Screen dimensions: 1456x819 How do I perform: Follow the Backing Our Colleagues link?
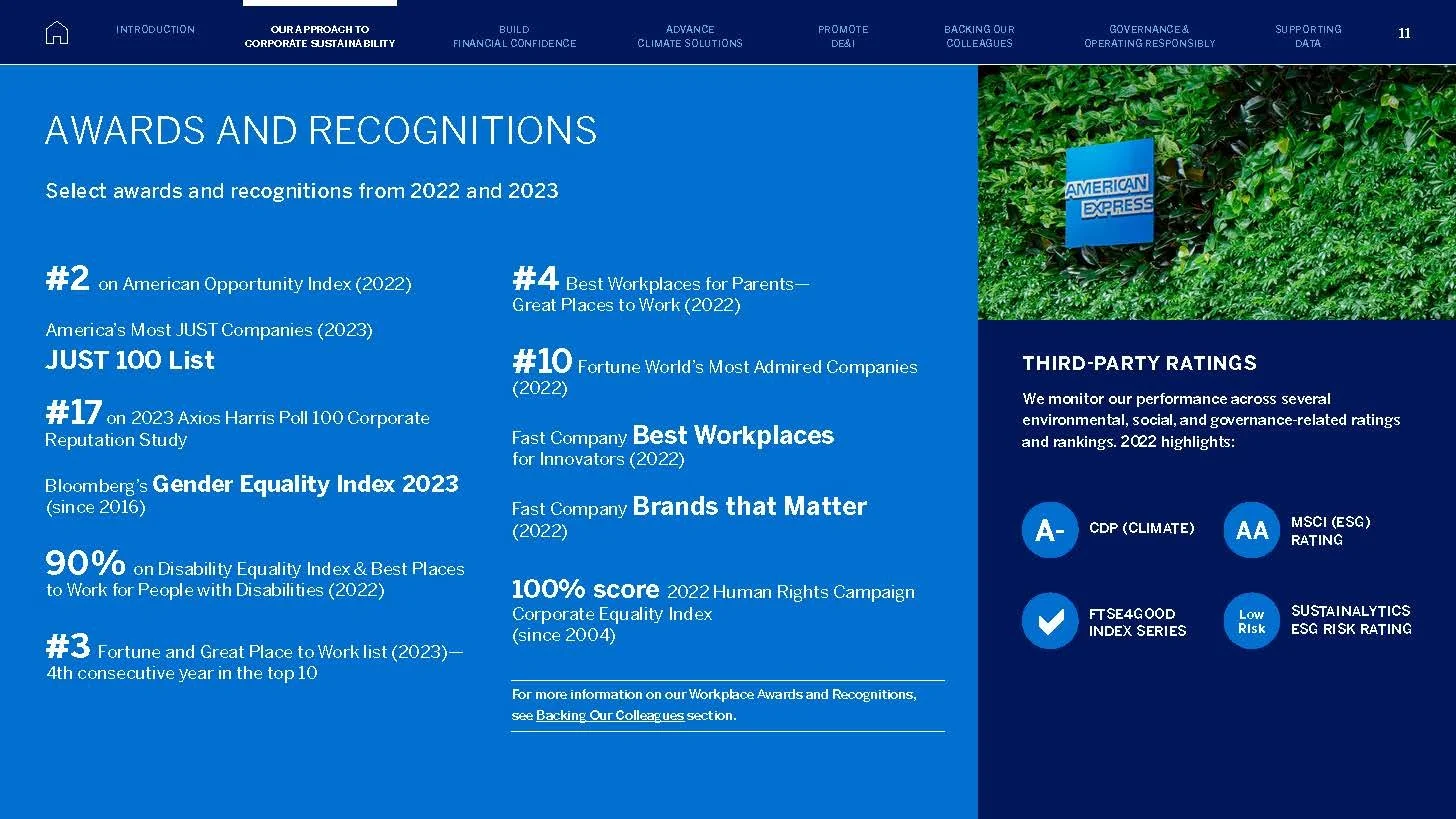click(610, 716)
